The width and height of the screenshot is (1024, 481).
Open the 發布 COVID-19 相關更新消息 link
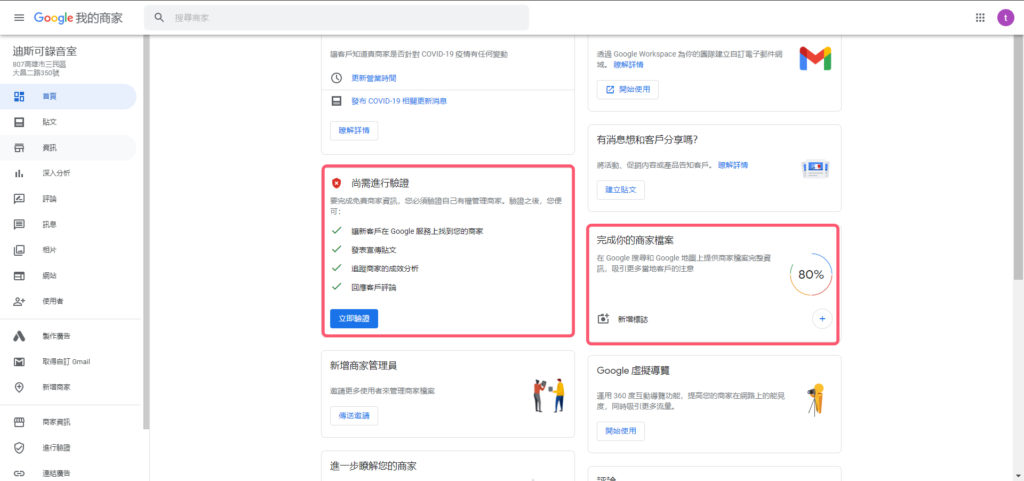[397, 101]
